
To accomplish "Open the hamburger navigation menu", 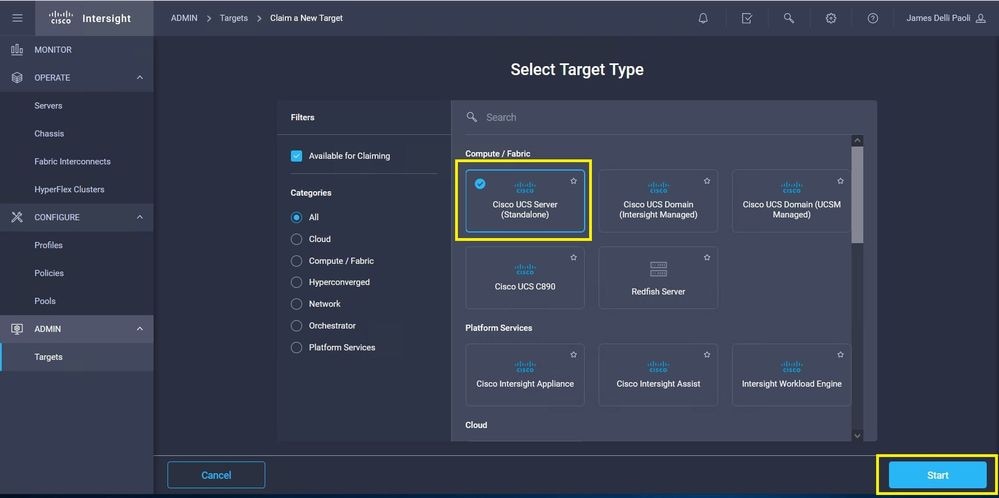I will click(17, 18).
